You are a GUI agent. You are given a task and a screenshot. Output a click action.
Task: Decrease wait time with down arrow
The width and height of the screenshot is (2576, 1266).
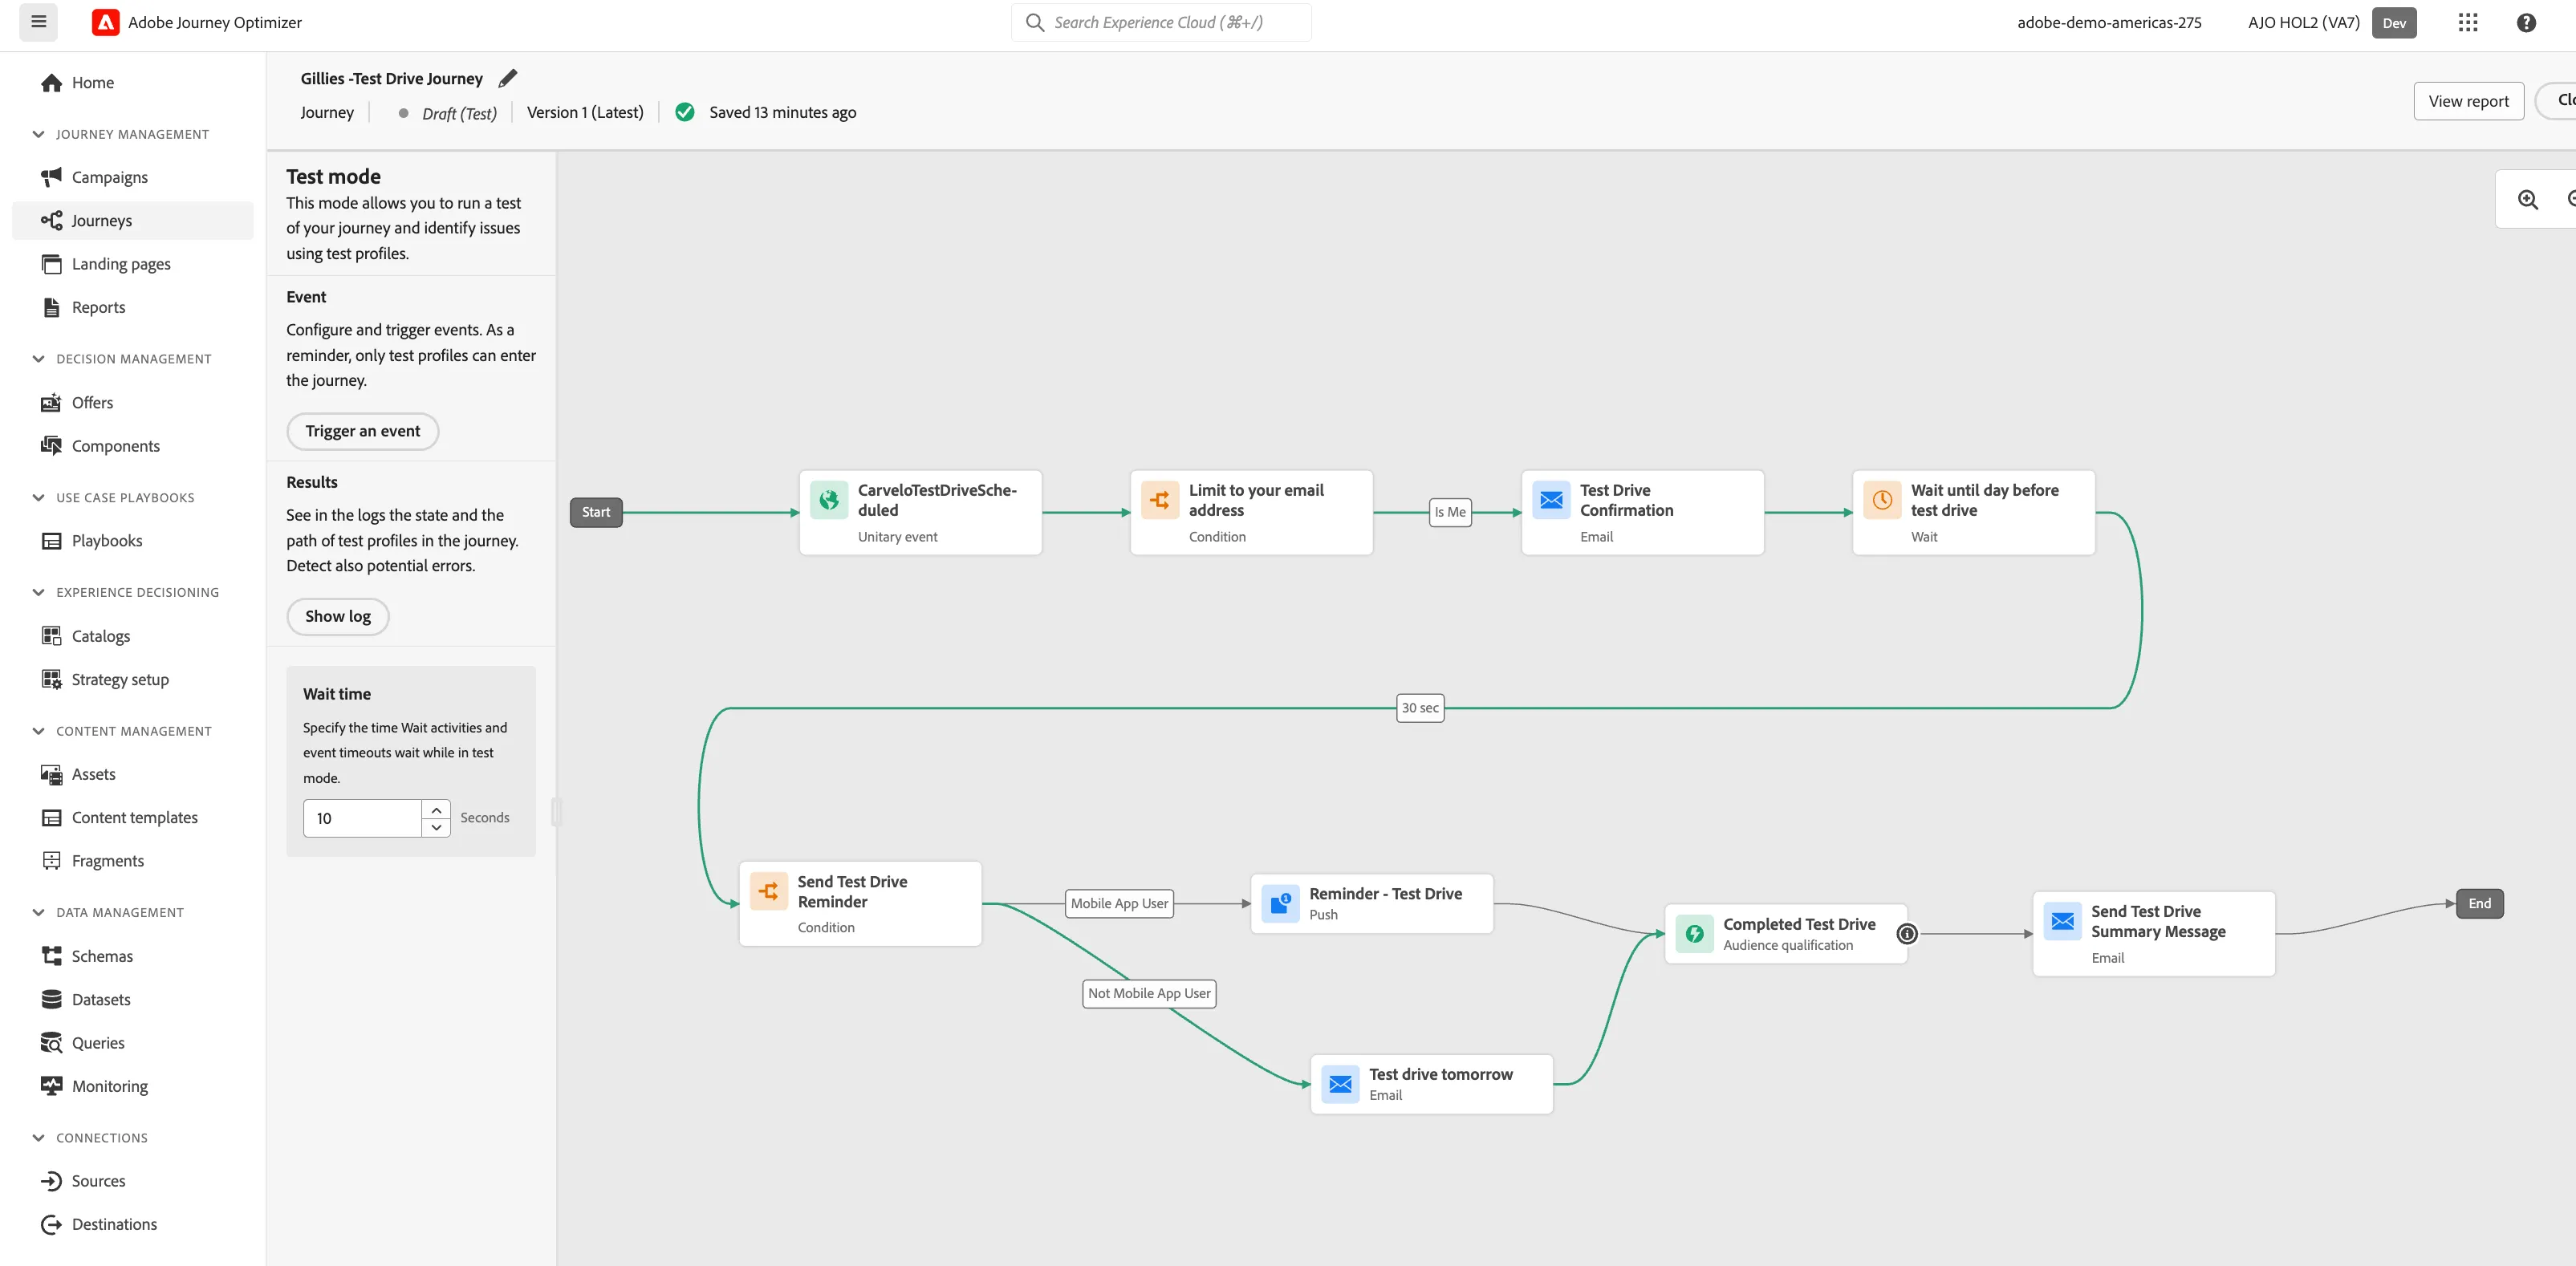(436, 827)
